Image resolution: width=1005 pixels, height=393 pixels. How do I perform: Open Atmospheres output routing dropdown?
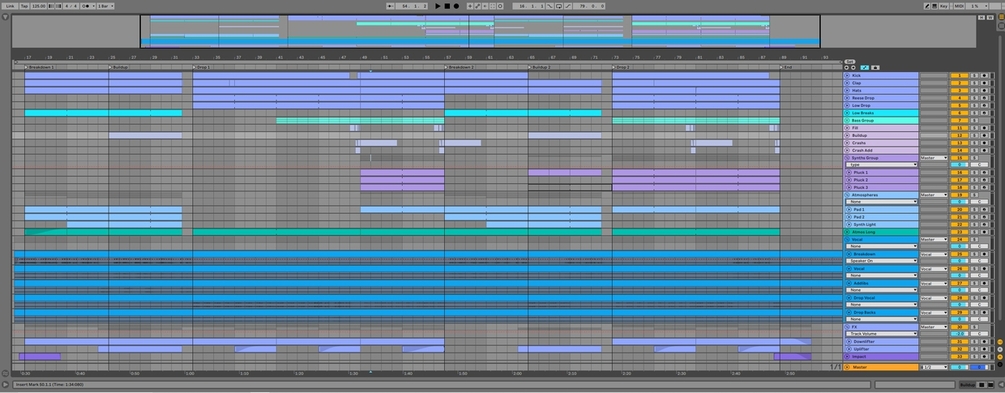coord(934,195)
